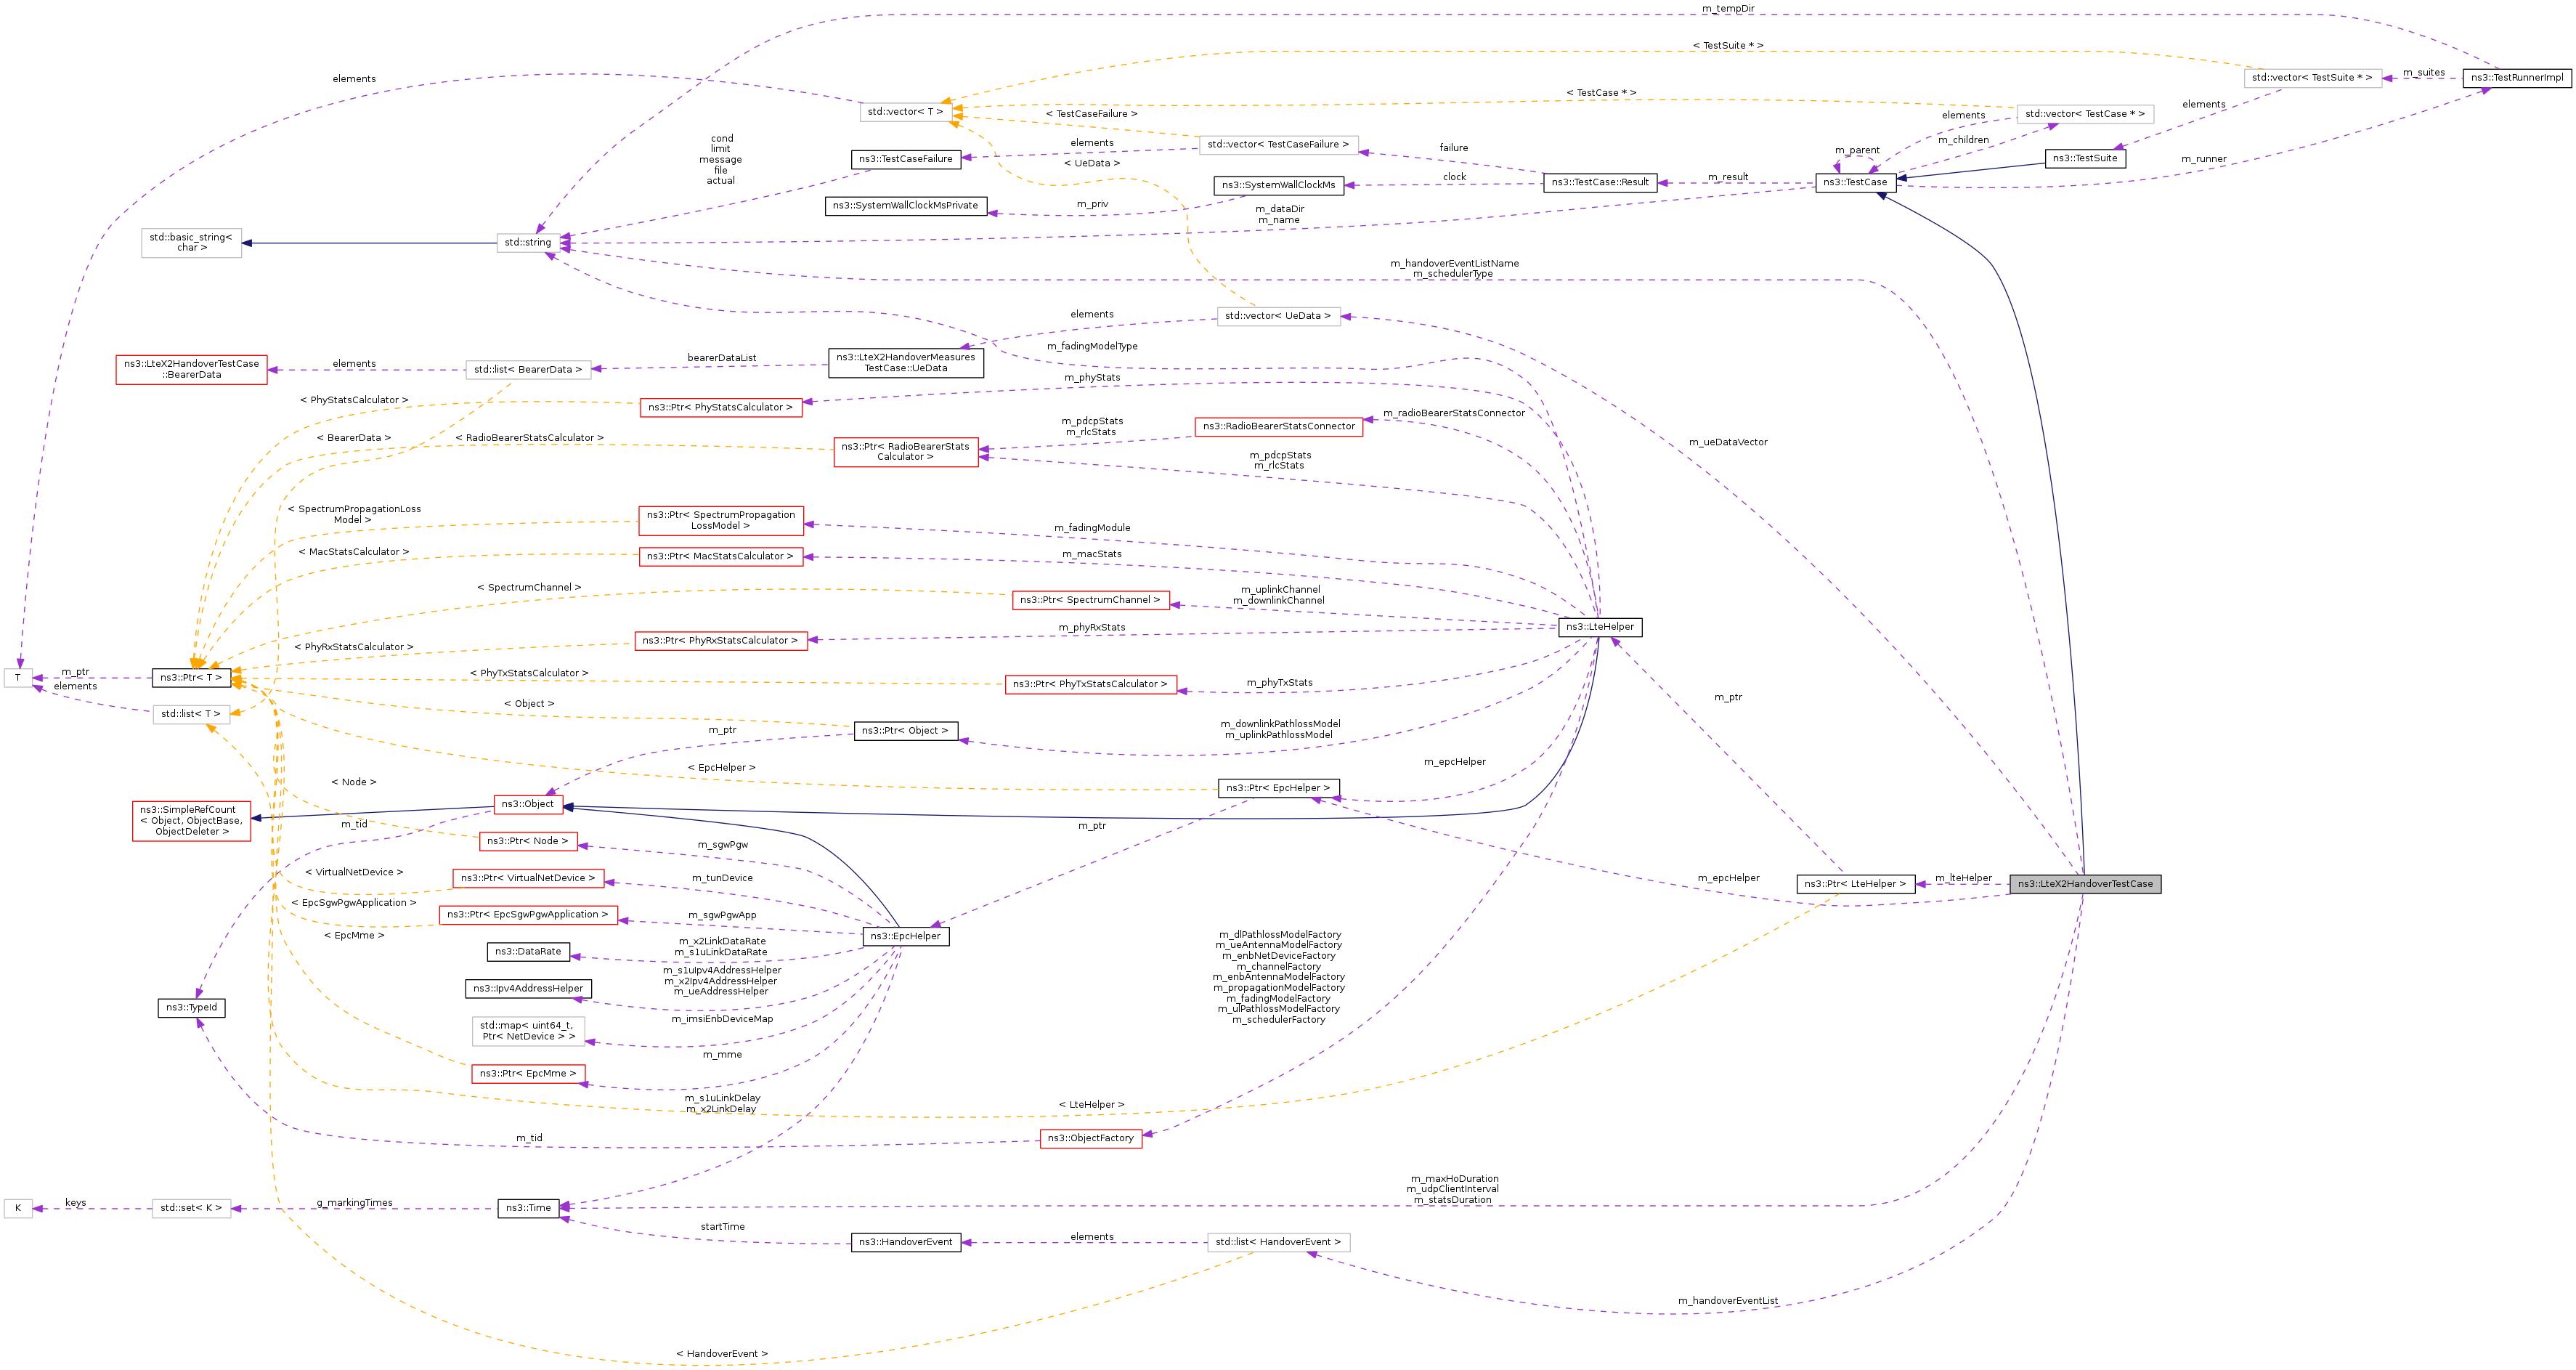Click the g_markingTimes edge label

(x=354, y=1204)
